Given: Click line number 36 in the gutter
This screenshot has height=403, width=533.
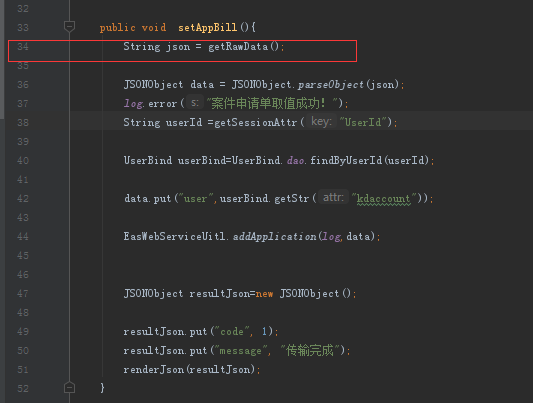Looking at the screenshot, I should (23, 85).
